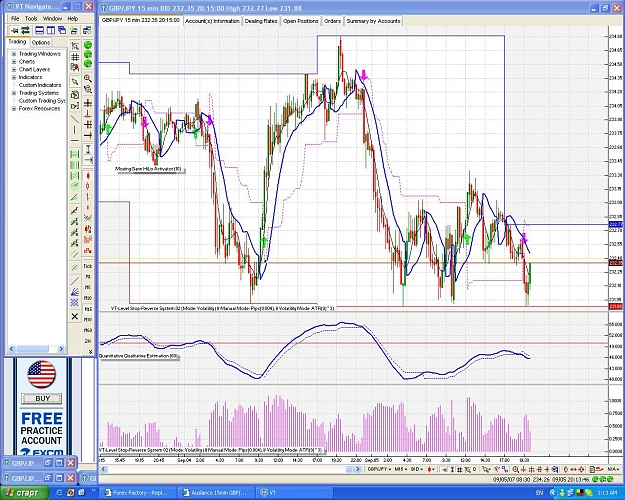
Task: Open Forex Factory taskbar window
Action: (137, 493)
